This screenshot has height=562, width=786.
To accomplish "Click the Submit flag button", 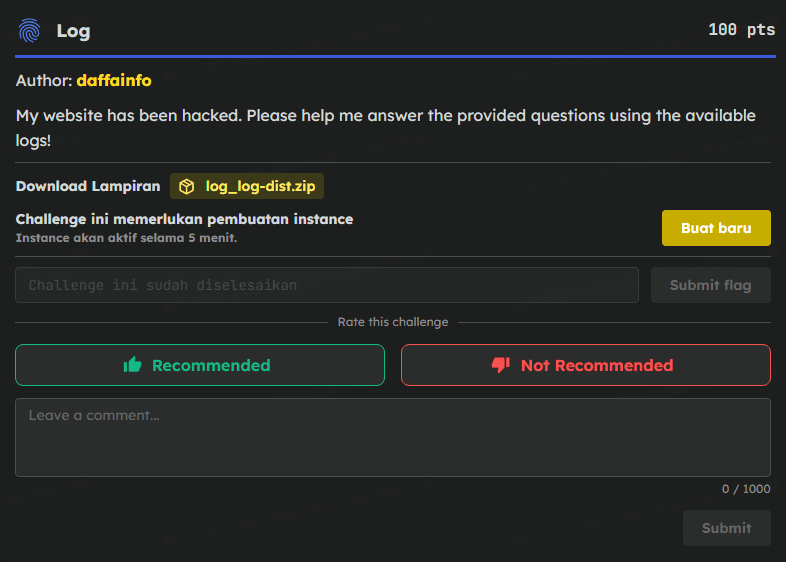I will [710, 285].
